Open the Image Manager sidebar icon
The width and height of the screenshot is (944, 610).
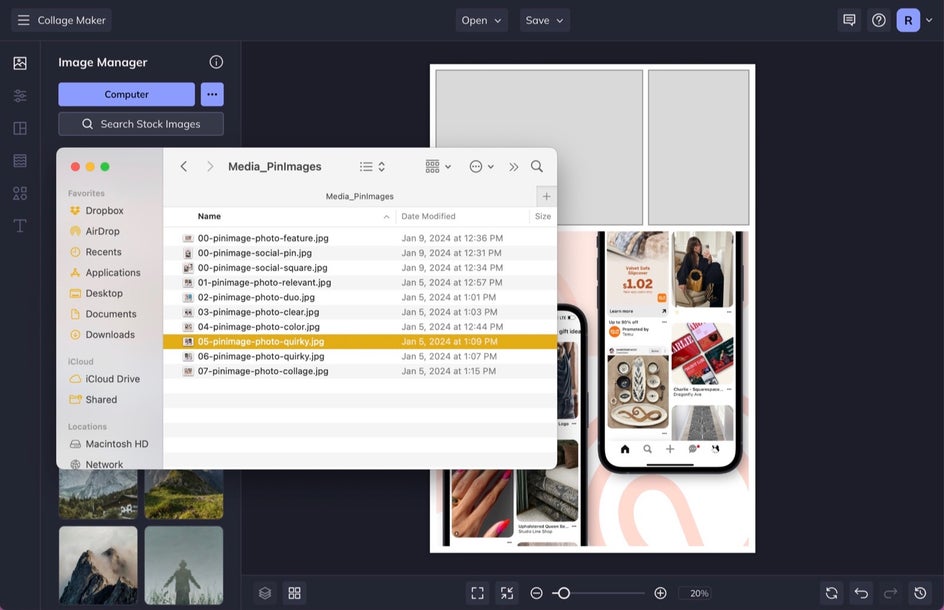pyautogui.click(x=20, y=63)
